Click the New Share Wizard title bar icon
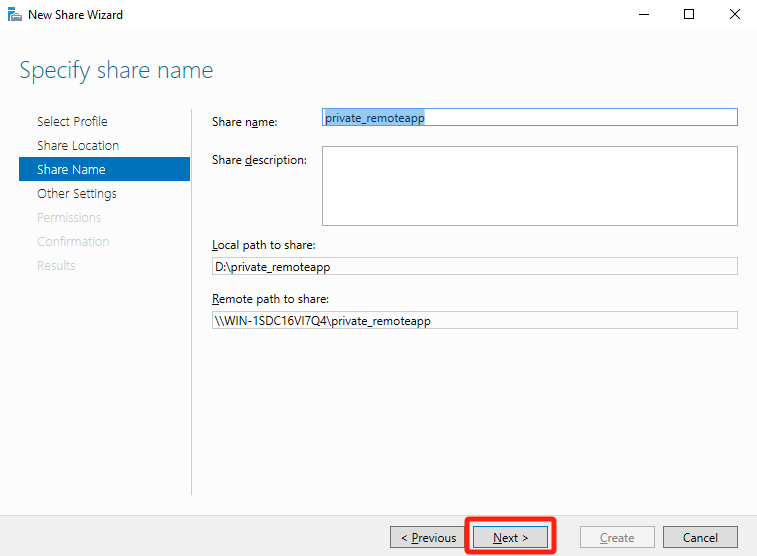Screen dimensions: 757x556 tap(14, 15)
